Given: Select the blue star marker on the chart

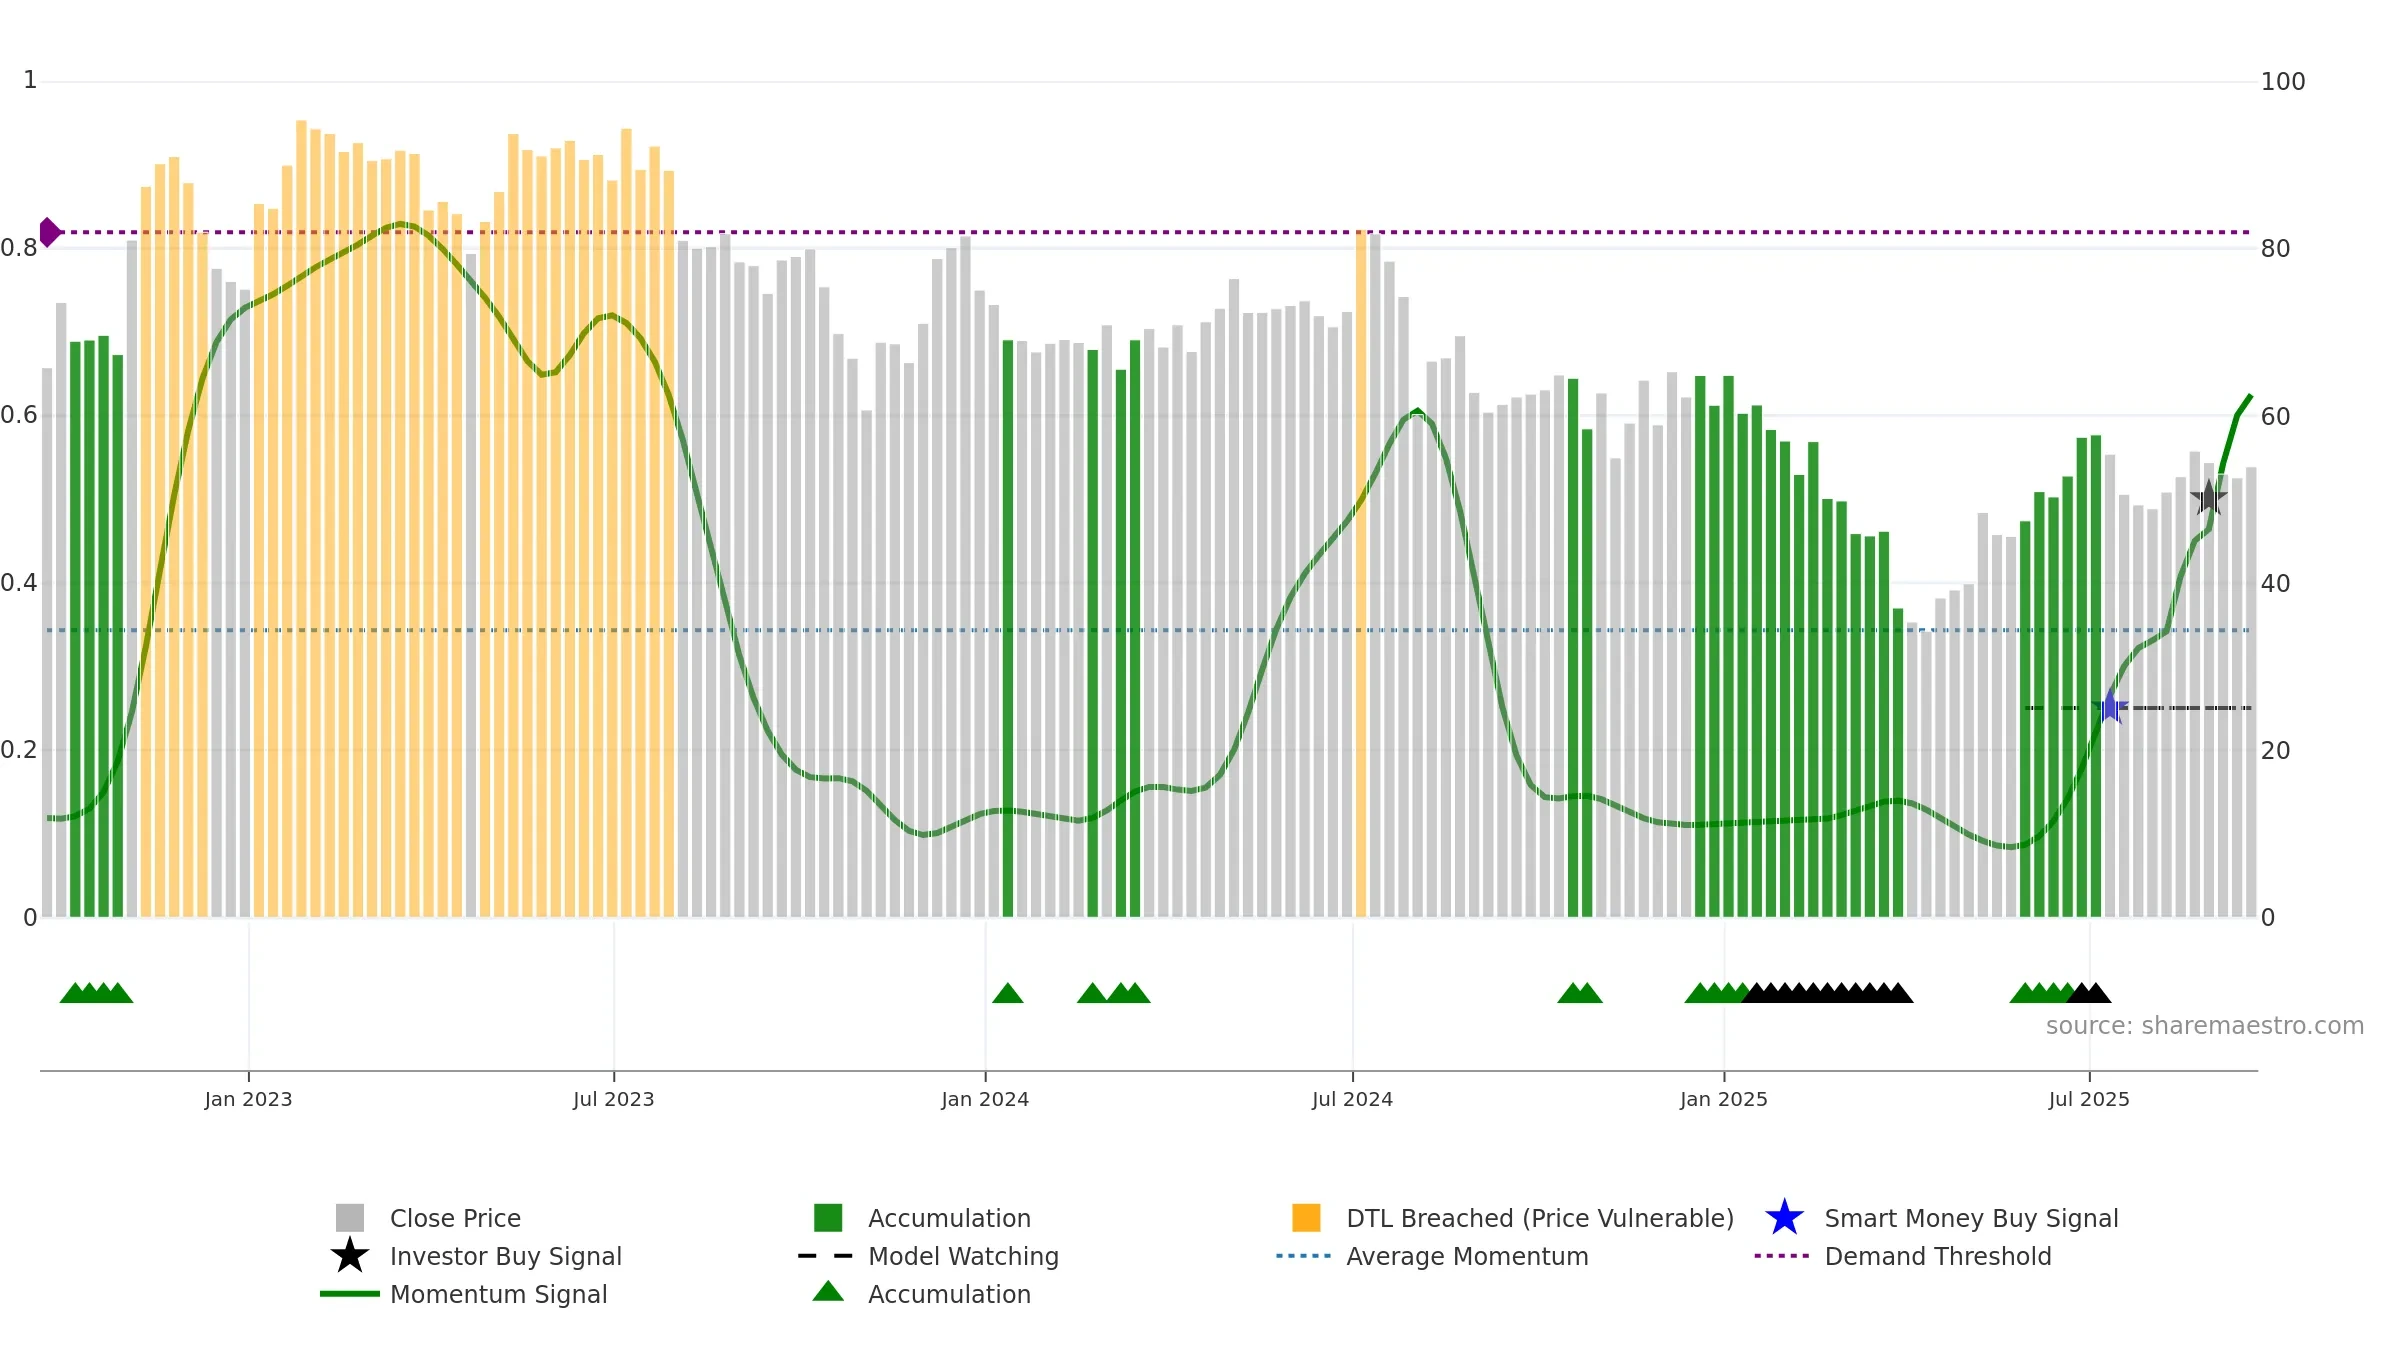Looking at the screenshot, I should click(2110, 707).
